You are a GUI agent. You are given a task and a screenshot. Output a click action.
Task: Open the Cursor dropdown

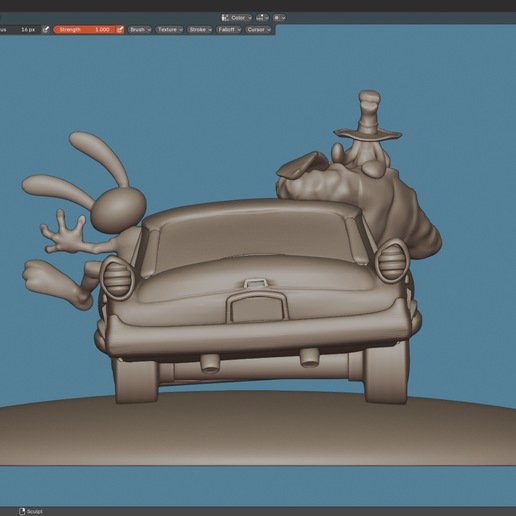[259, 30]
